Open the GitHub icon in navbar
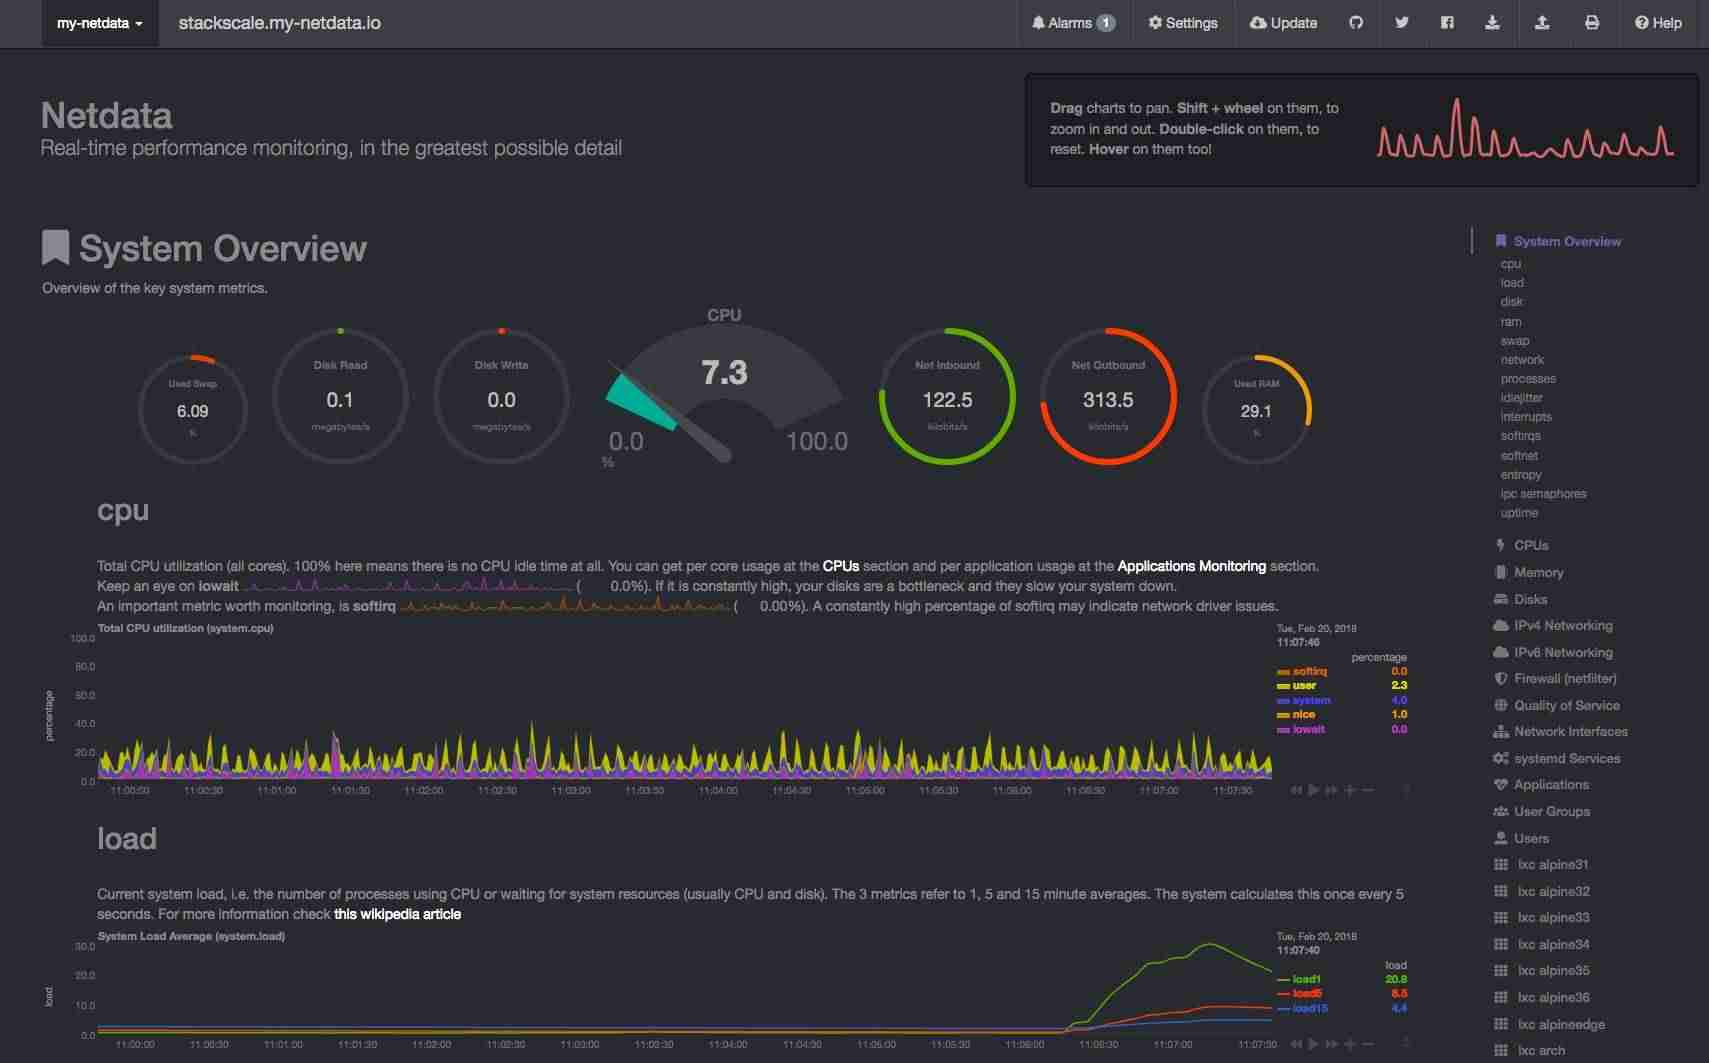 click(x=1356, y=23)
